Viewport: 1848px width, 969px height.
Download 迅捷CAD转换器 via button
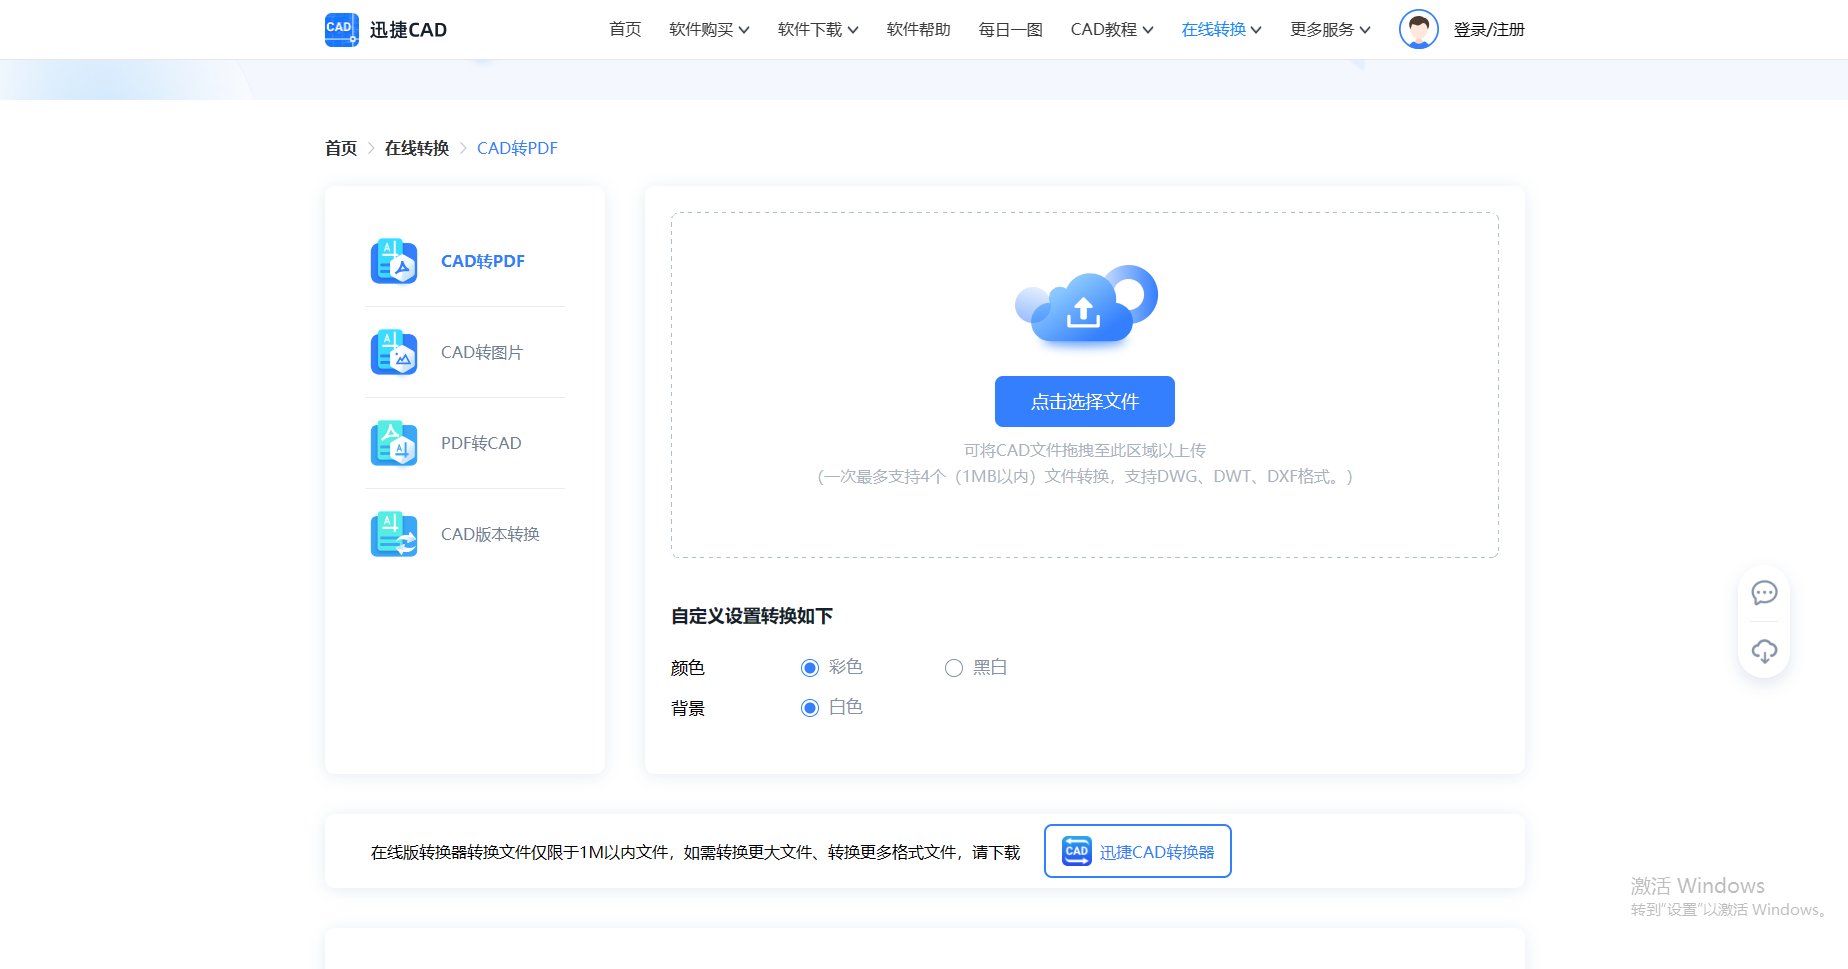click(x=1138, y=851)
